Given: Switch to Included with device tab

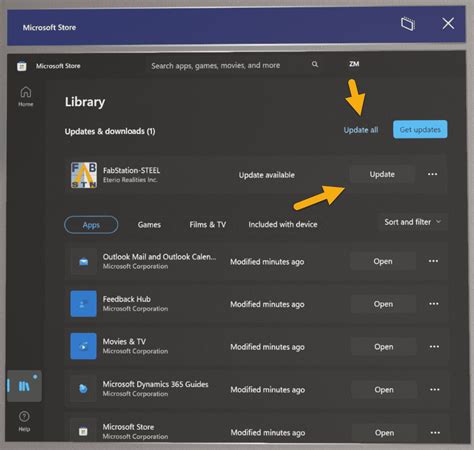Looking at the screenshot, I should (x=283, y=225).
